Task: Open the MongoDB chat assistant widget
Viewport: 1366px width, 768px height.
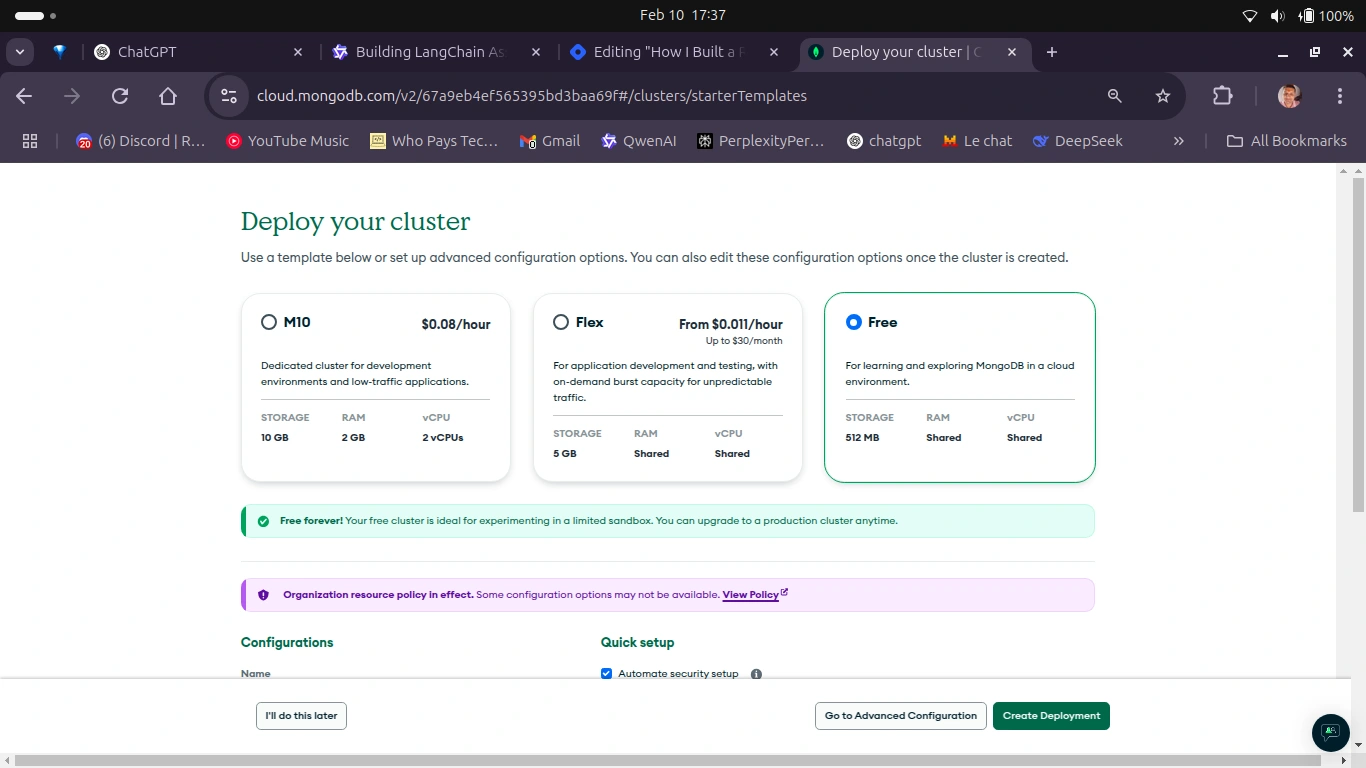Action: pyautogui.click(x=1330, y=733)
